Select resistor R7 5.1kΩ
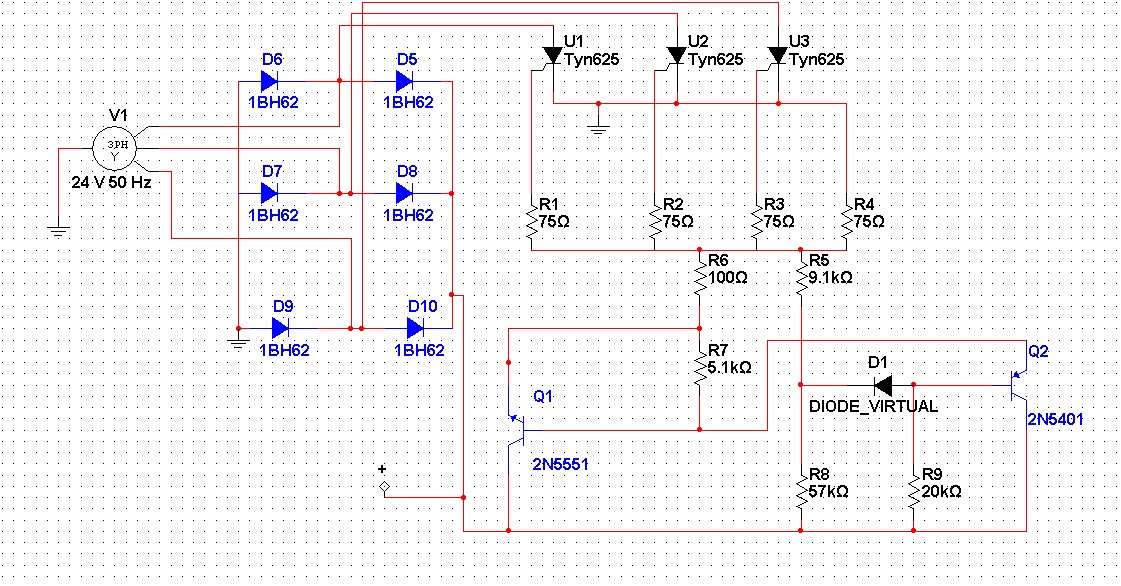The width and height of the screenshot is (1121, 586). (x=700, y=362)
